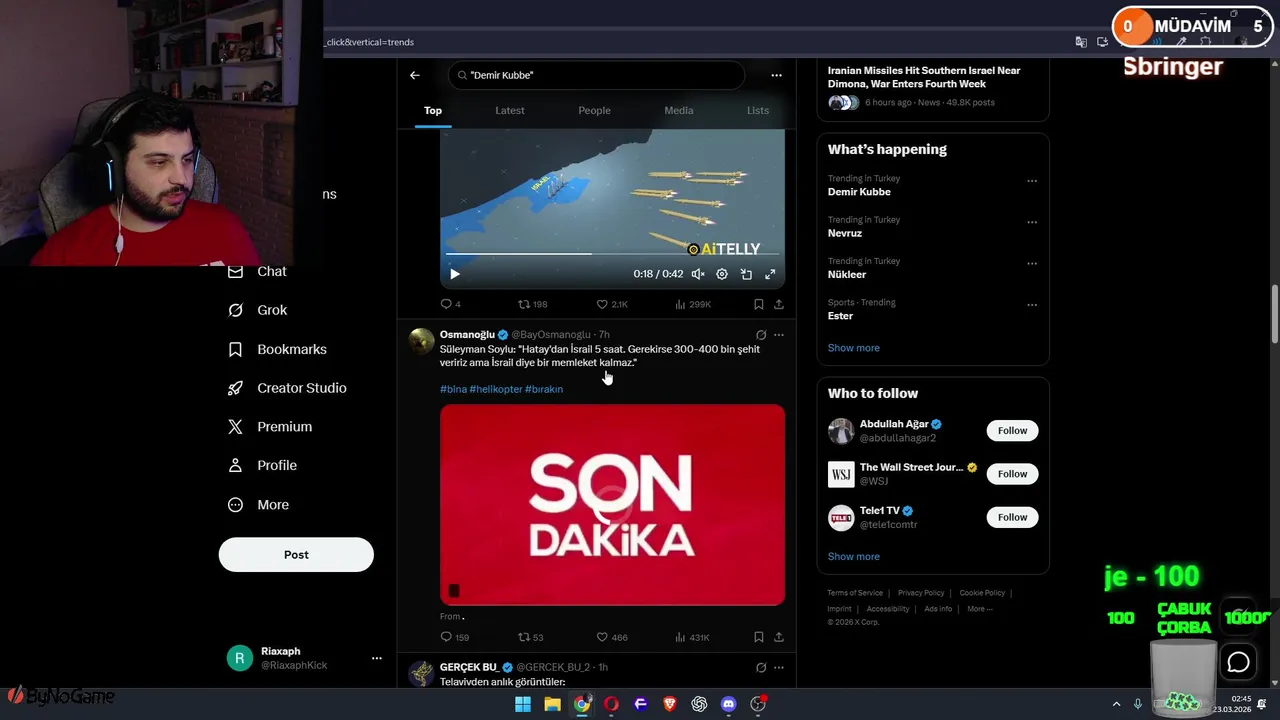Open File Explorer from the taskbar

pyautogui.click(x=552, y=704)
